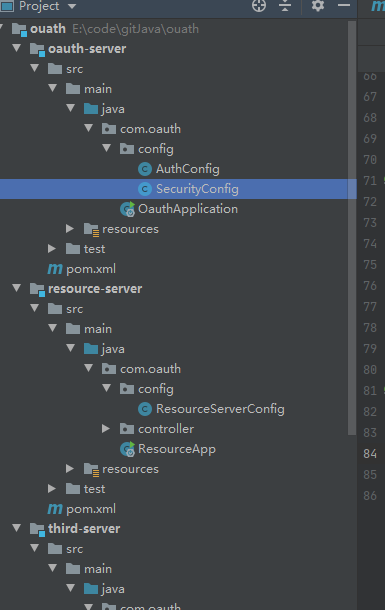
Task: Click resources folder icon in oauth-server
Action: (91, 230)
